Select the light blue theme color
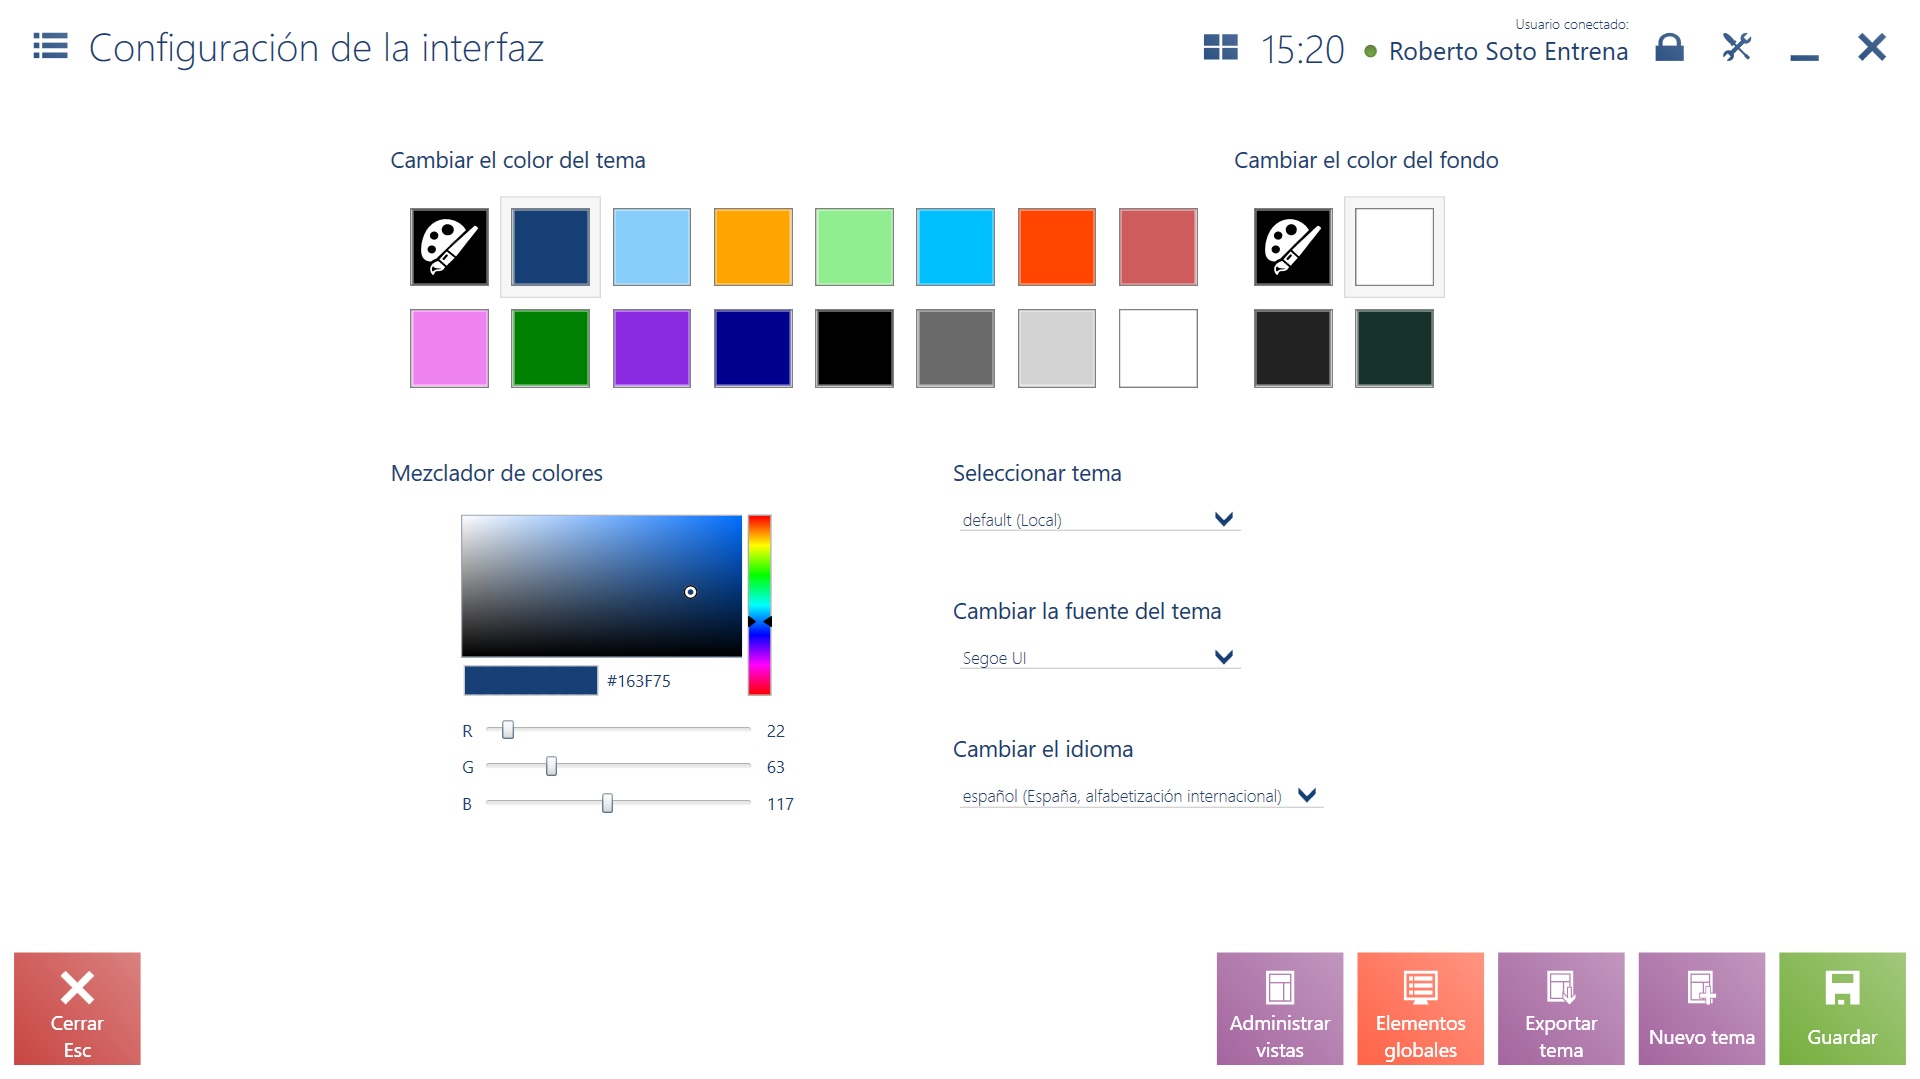Viewport: 1920px width, 1079px height. tap(652, 247)
